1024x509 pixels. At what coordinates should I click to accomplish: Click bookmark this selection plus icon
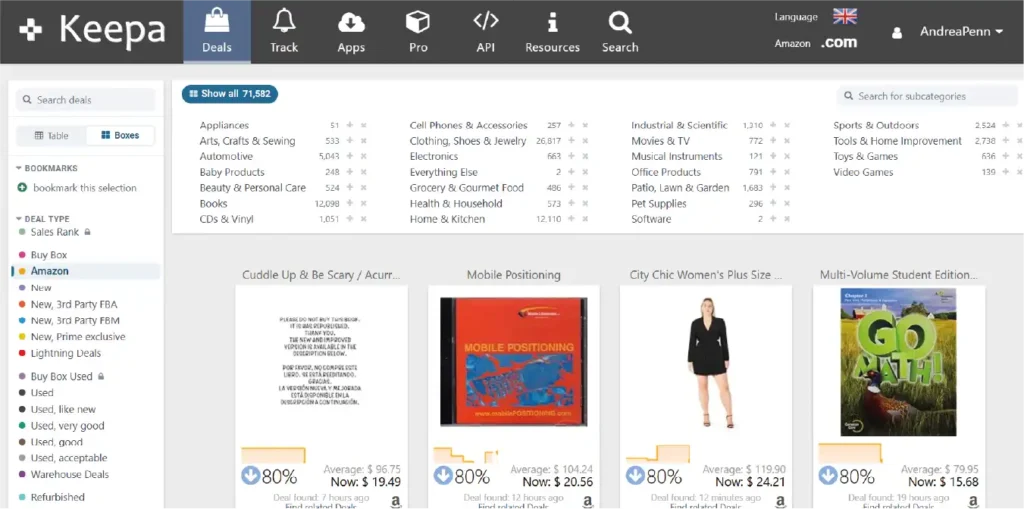click(x=22, y=188)
